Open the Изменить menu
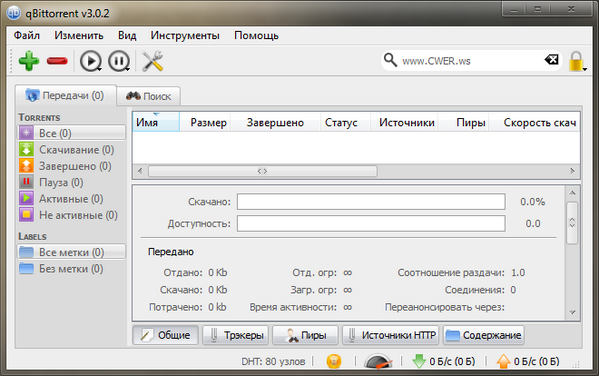Image resolution: width=599 pixels, height=376 pixels. (79, 36)
